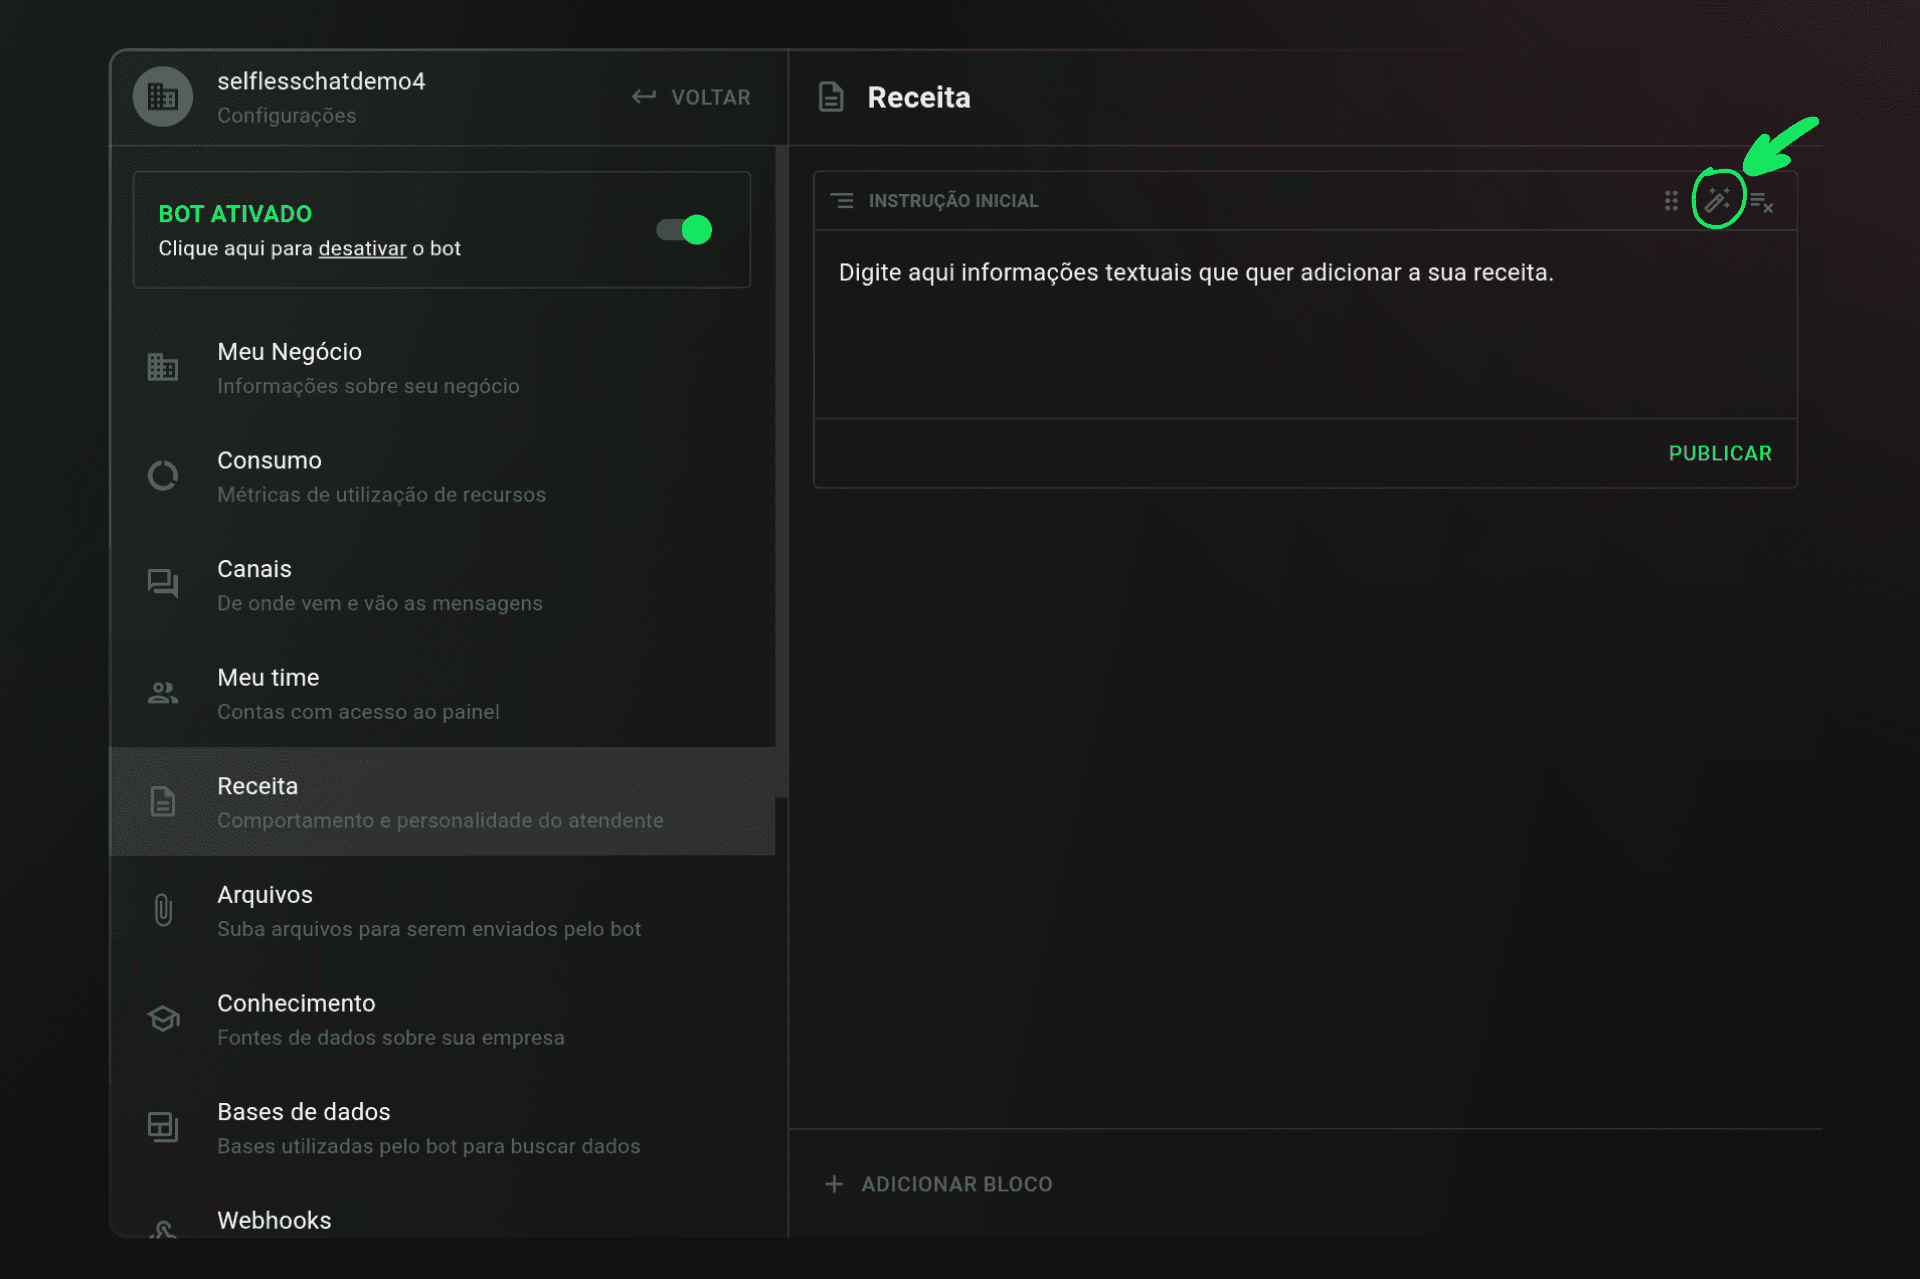Image resolution: width=1920 pixels, height=1279 pixels.
Task: Click the VOLTAR back button
Action: tap(691, 97)
